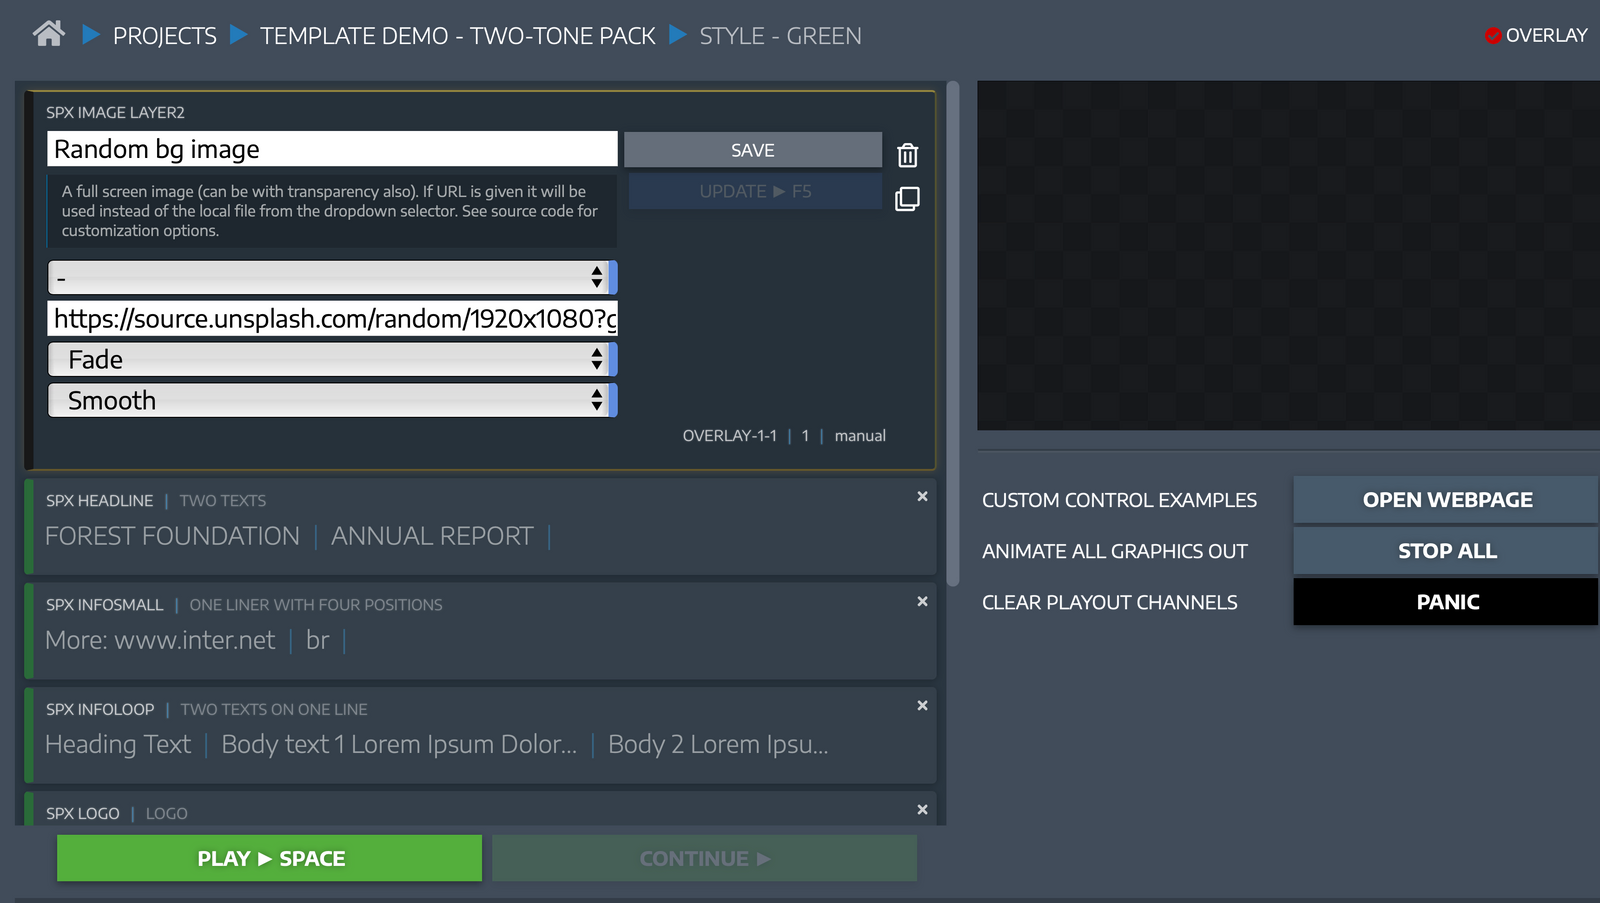Open the Smooth easing dropdown

332,400
